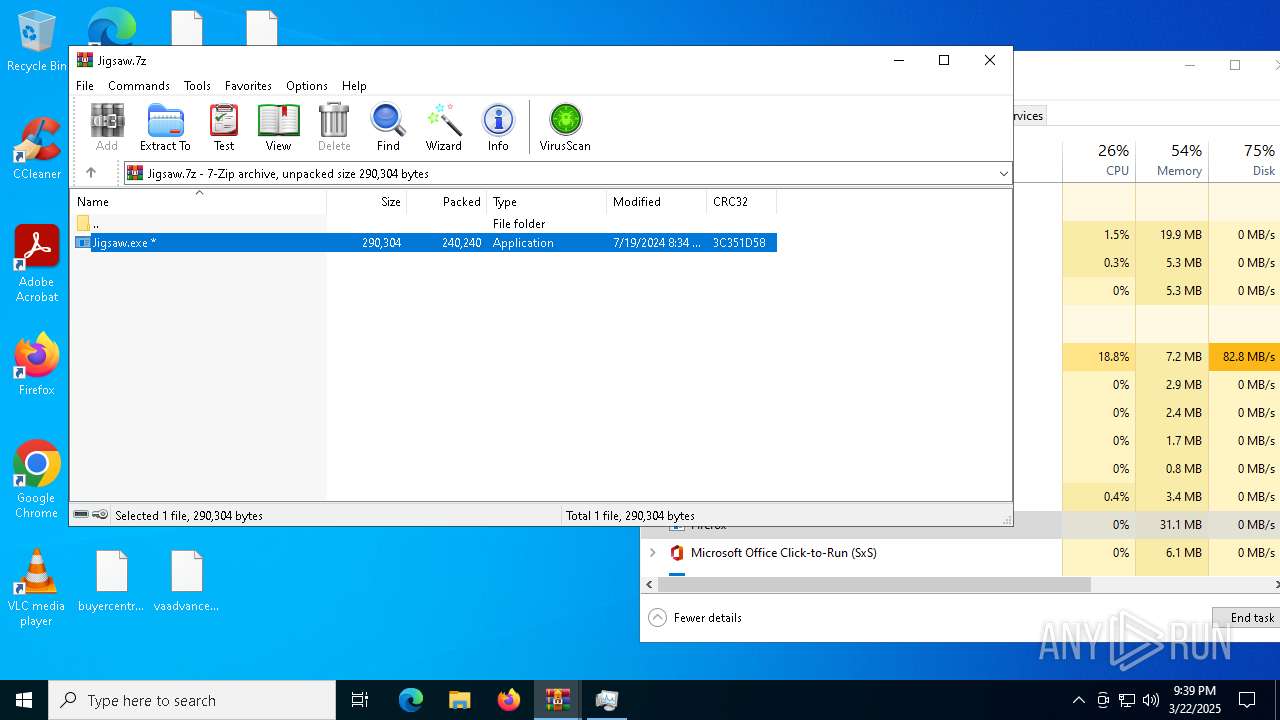Screen dimensions: 1280x720
Task: Open Recycle Bin desktop icon
Action: (37, 43)
